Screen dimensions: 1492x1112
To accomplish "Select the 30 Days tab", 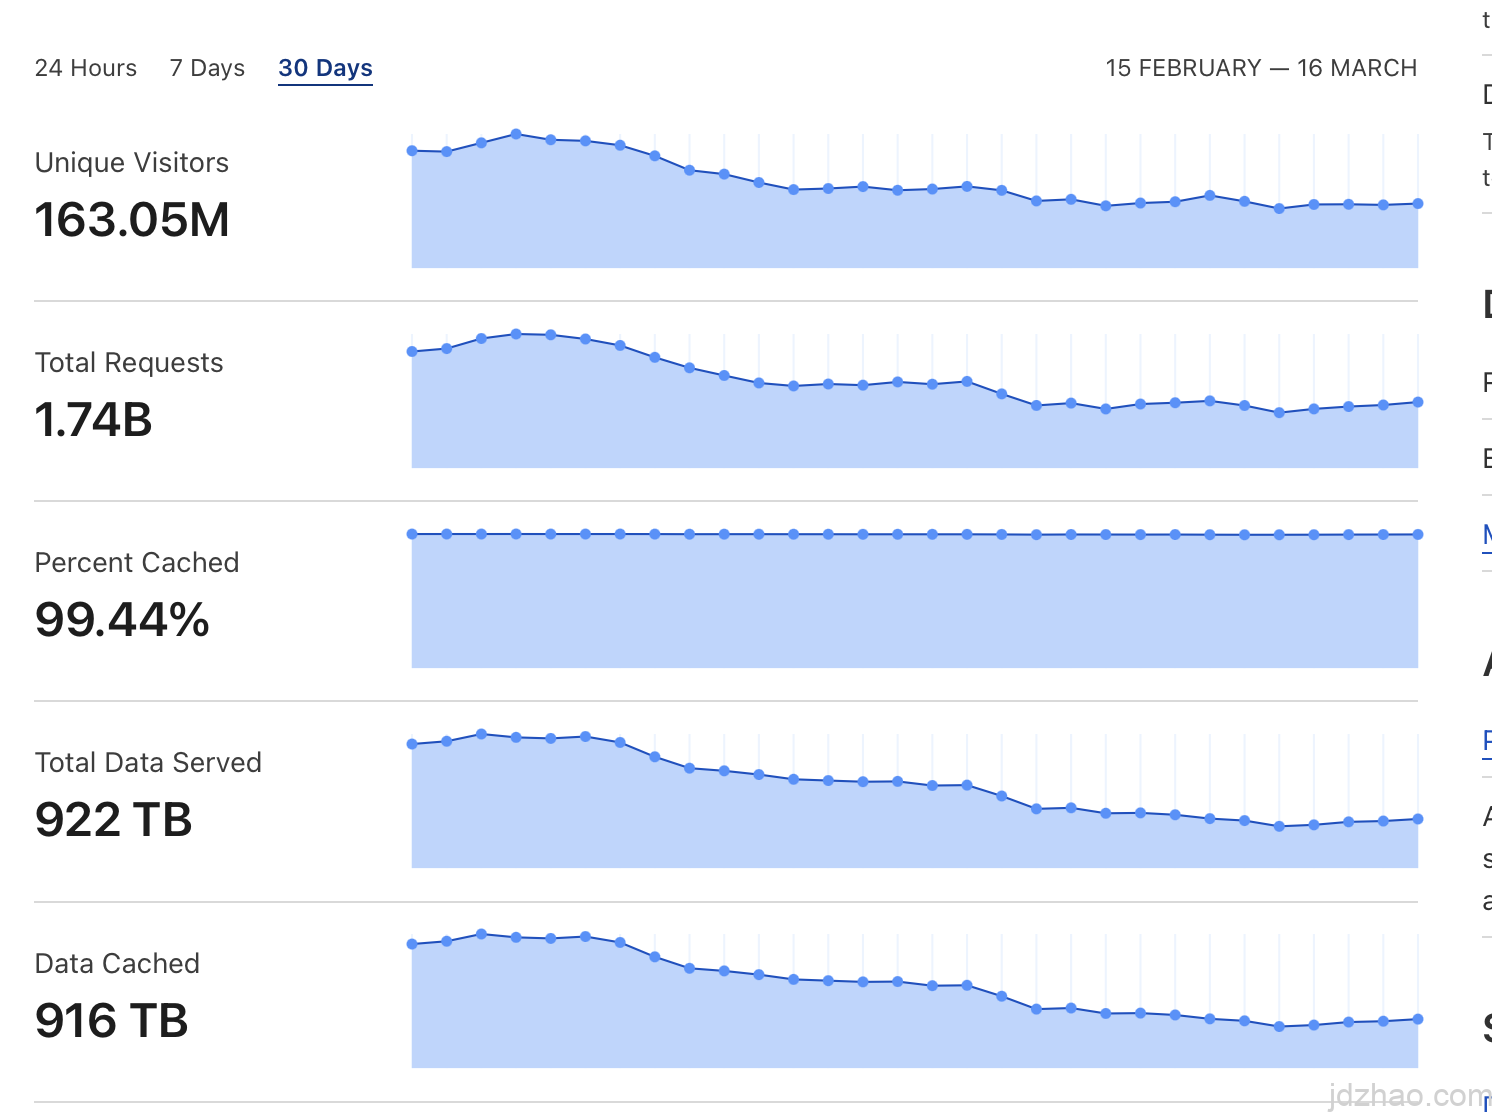I will click(x=325, y=68).
